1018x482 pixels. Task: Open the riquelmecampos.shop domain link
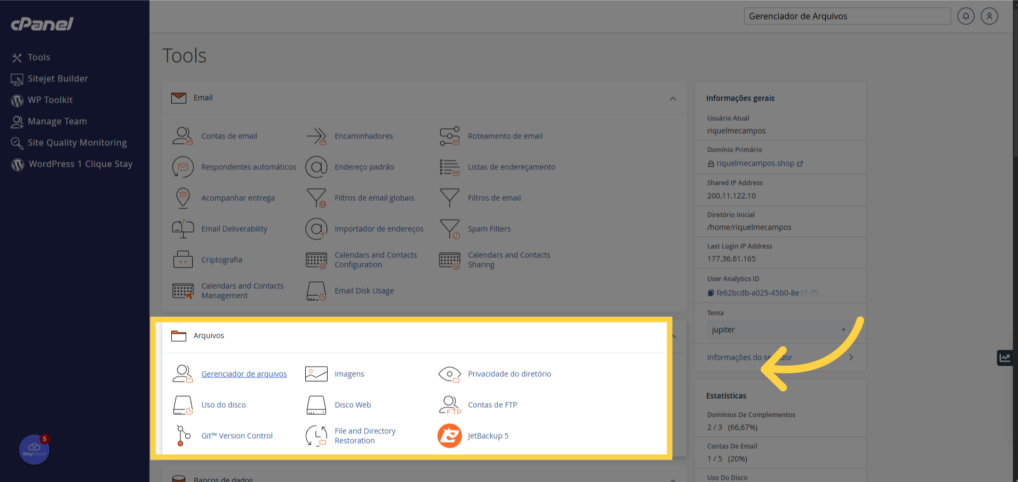click(756, 164)
